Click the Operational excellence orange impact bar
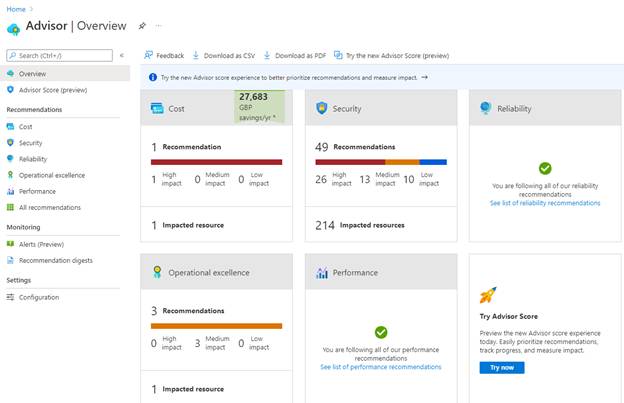 pos(216,326)
